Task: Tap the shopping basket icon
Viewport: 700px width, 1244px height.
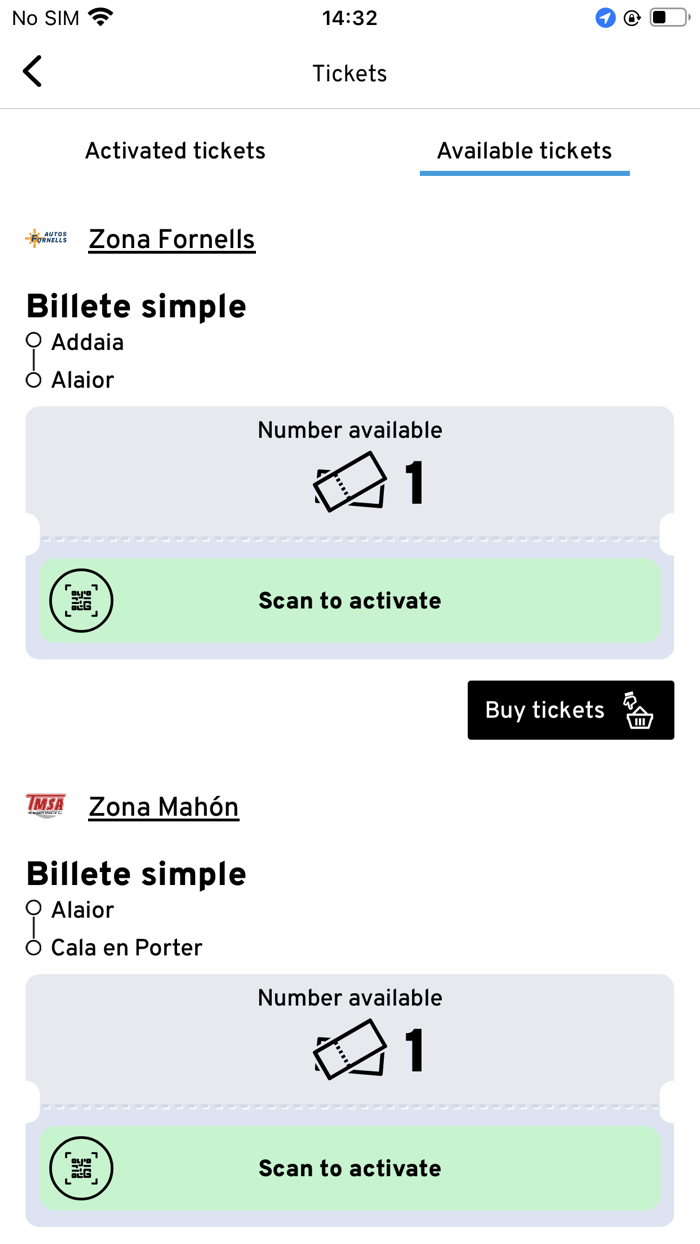Action: tap(638, 710)
